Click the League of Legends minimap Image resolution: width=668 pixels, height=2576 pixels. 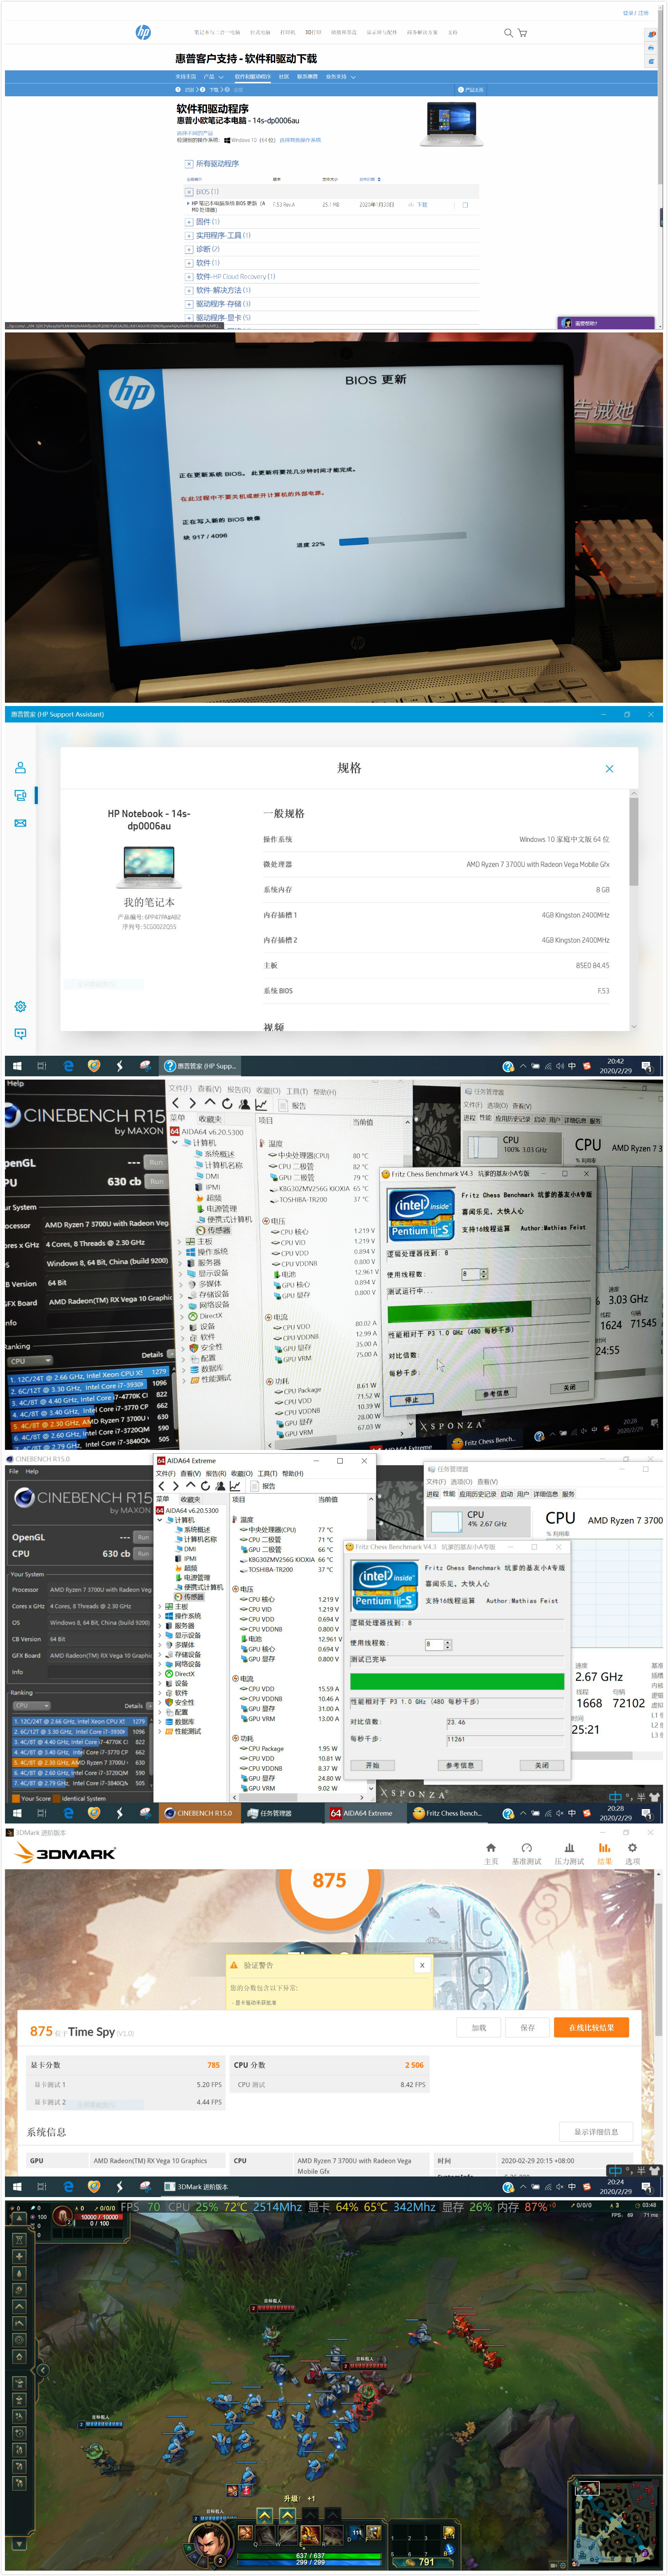pyautogui.click(x=614, y=2523)
